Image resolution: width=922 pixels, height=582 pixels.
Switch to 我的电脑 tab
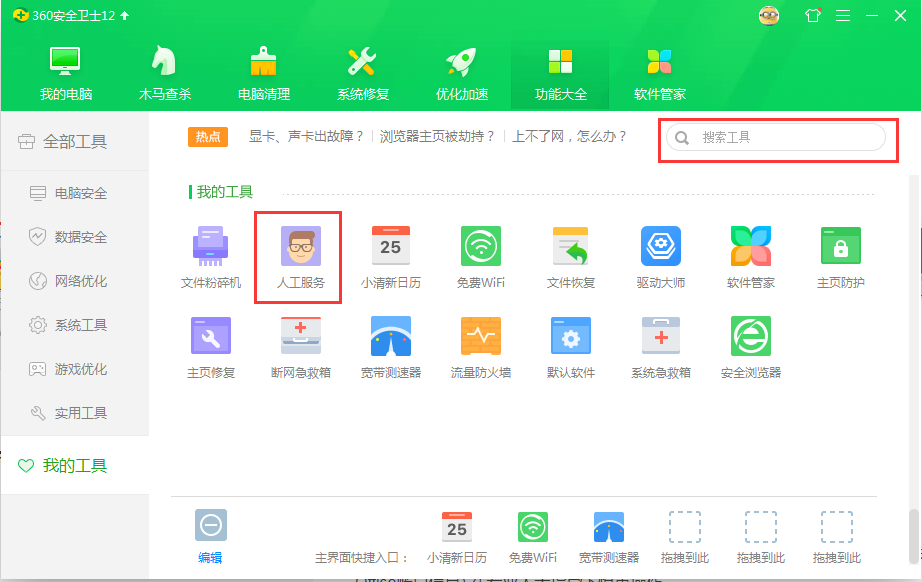(x=65, y=74)
